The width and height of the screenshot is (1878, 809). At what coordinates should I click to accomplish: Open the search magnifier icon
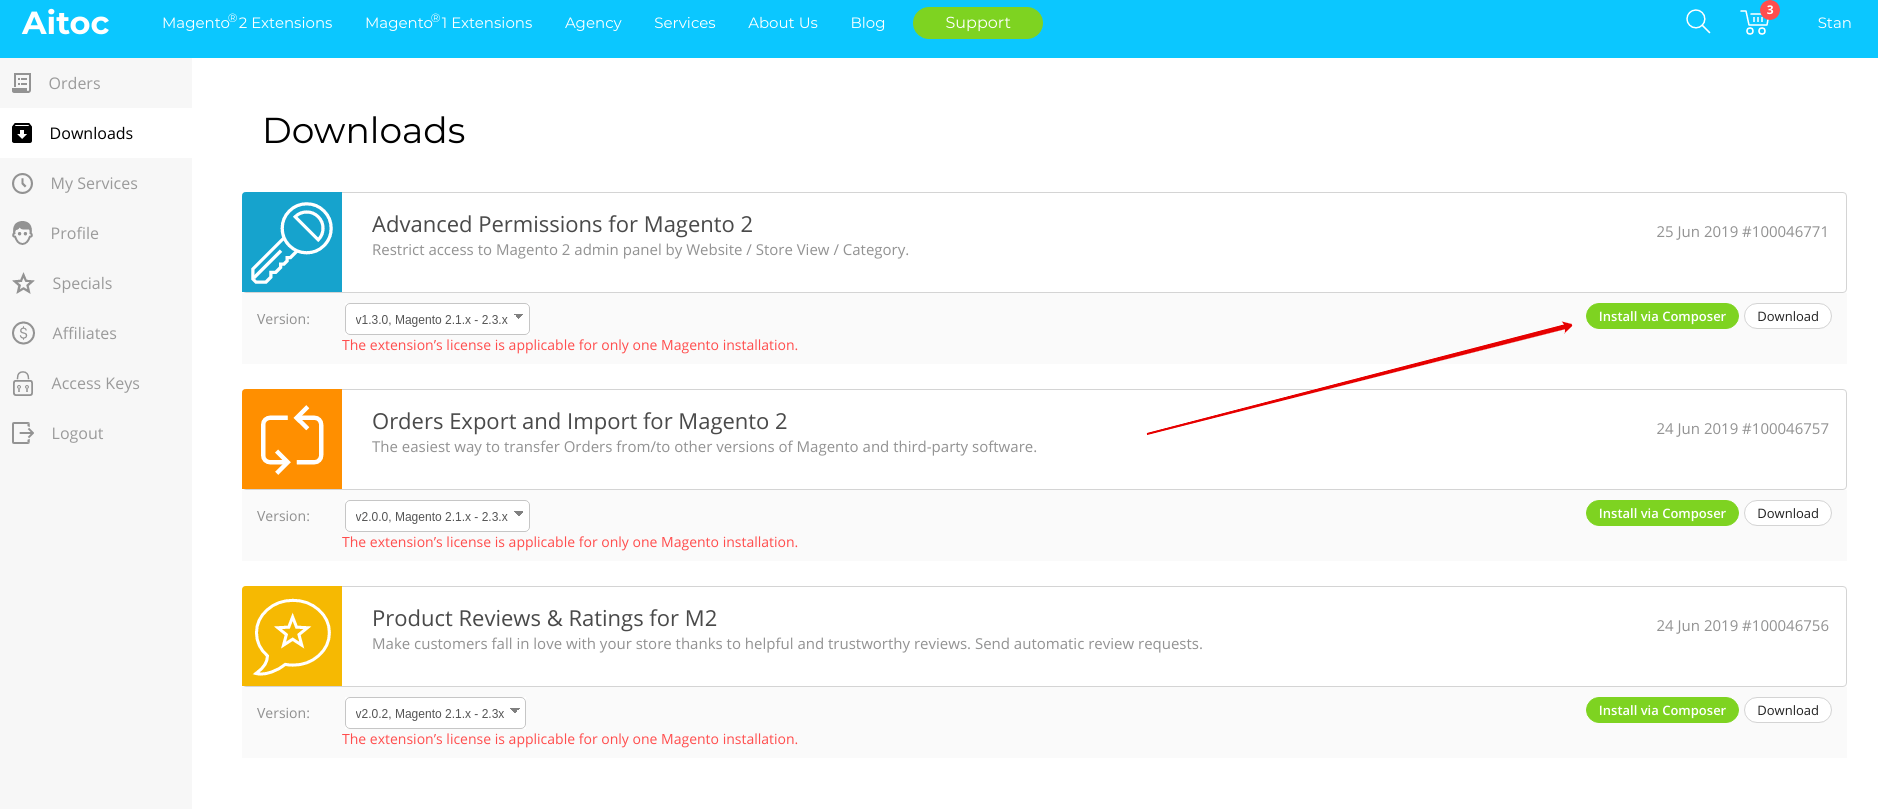[x=1698, y=21]
